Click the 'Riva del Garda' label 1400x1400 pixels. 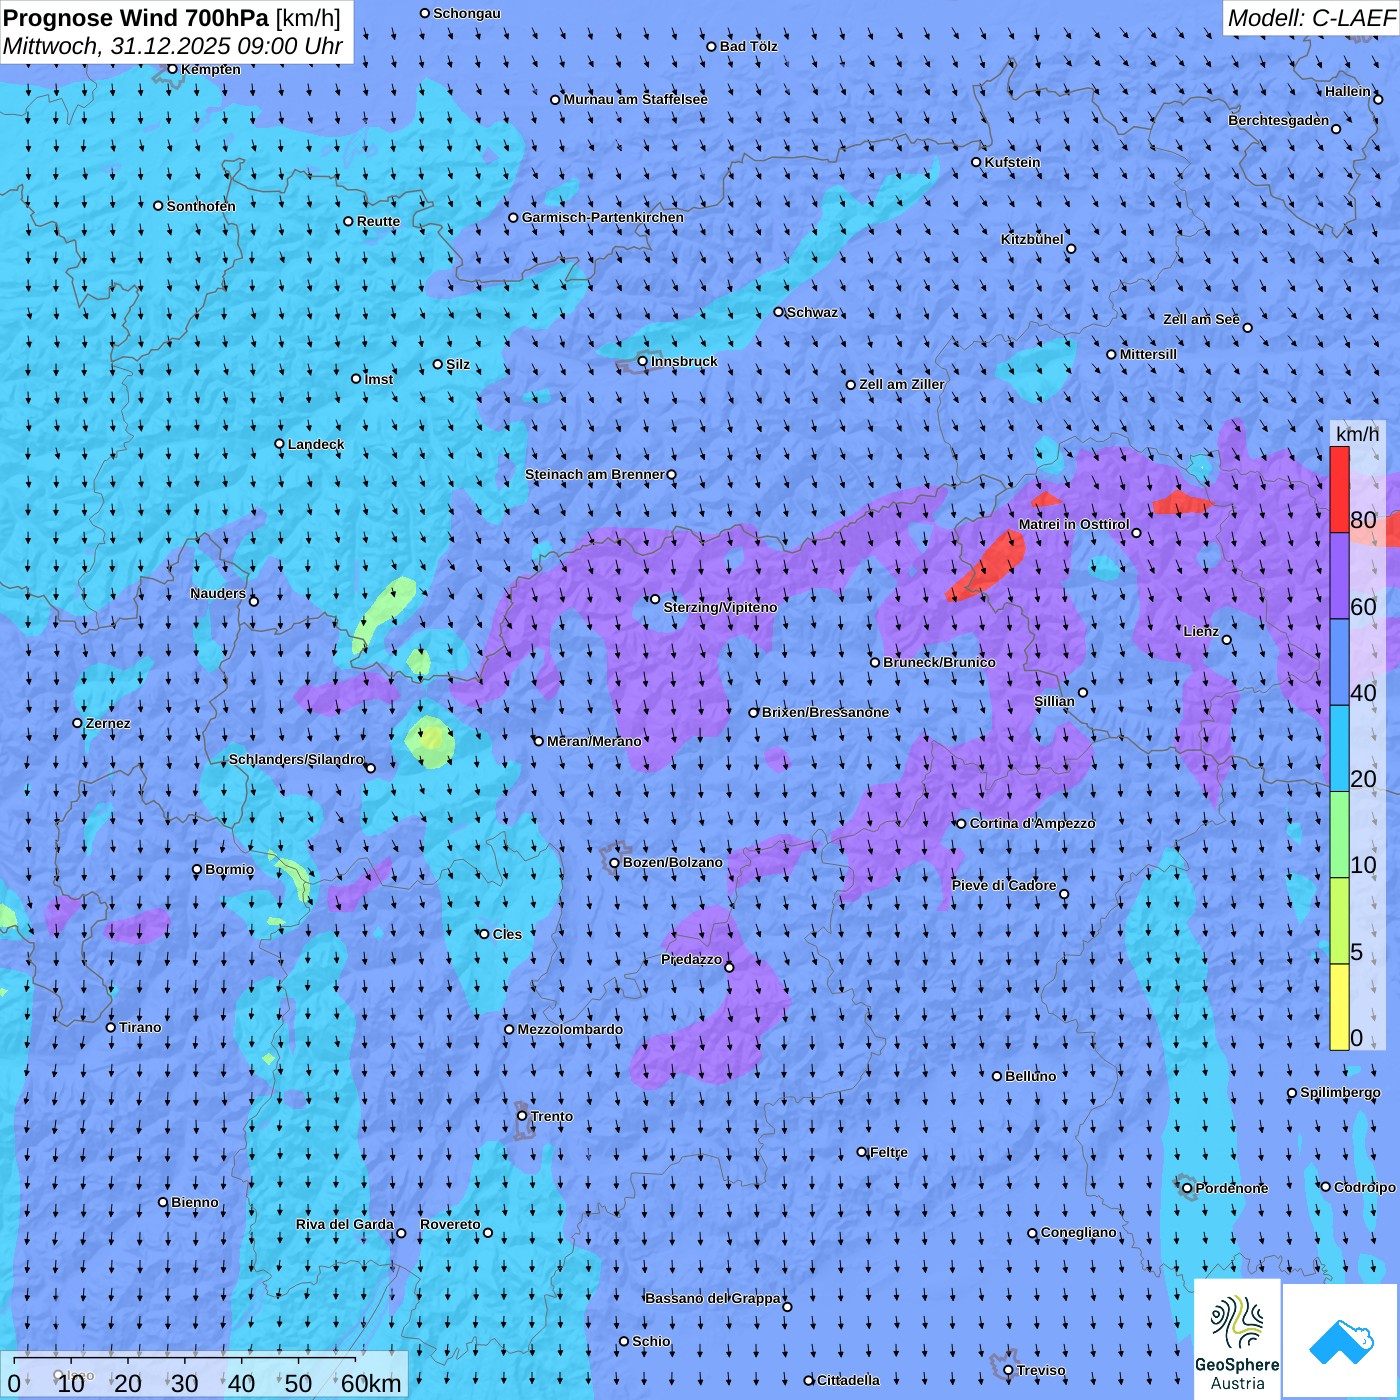(x=345, y=1224)
